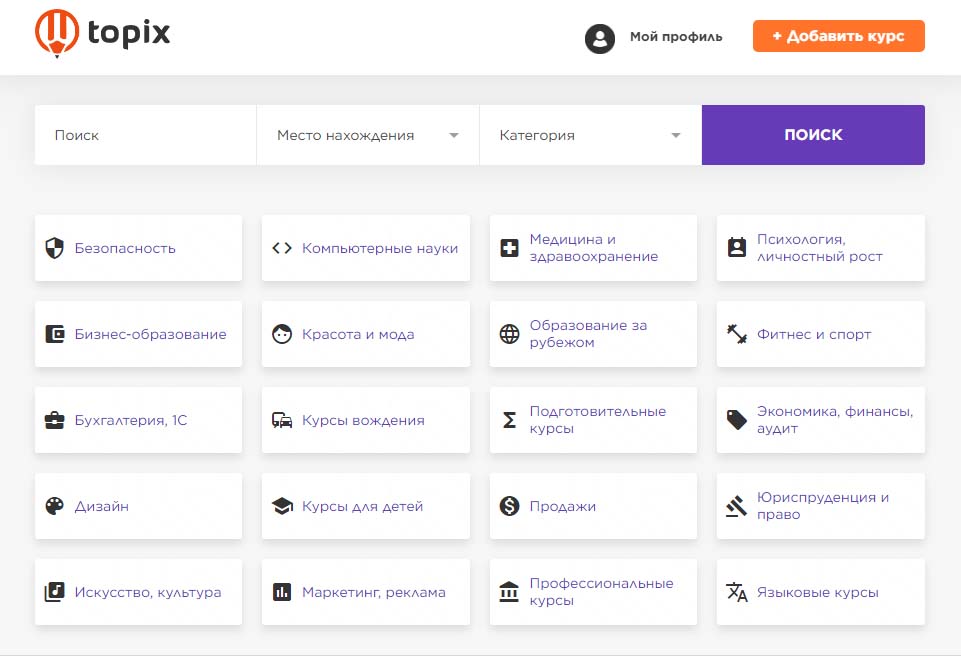The image size is (961, 656).
Task: Click the dumbbell icon for Фитнес и спорт
Action: (x=737, y=334)
